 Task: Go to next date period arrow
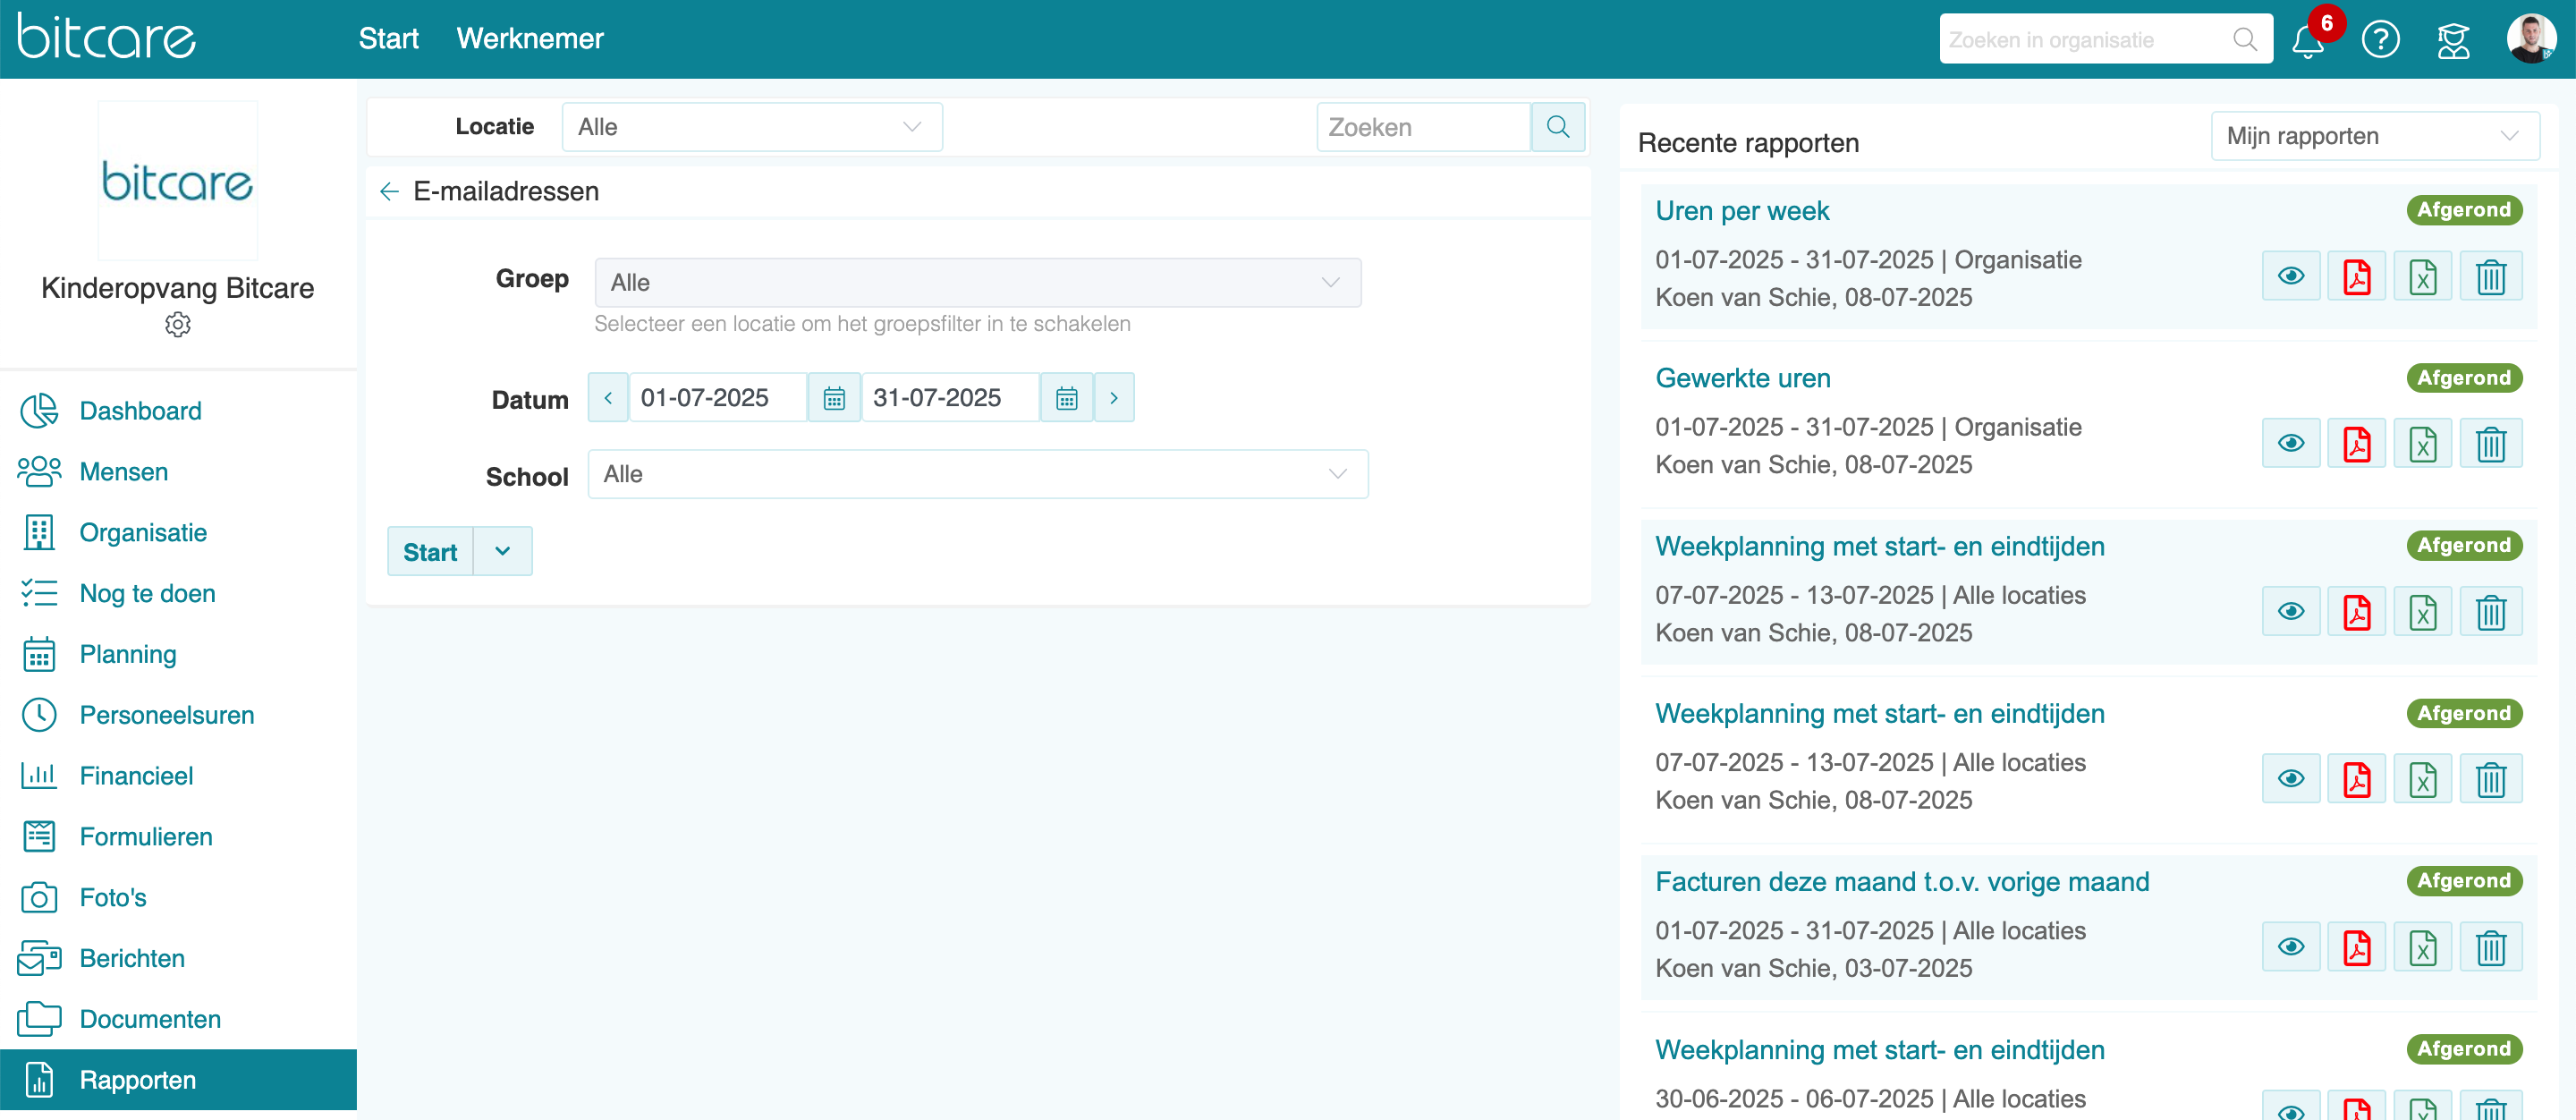click(x=1114, y=398)
